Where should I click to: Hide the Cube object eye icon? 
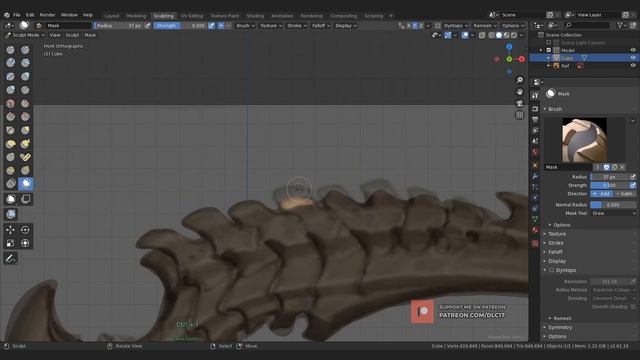pyautogui.click(x=633, y=58)
